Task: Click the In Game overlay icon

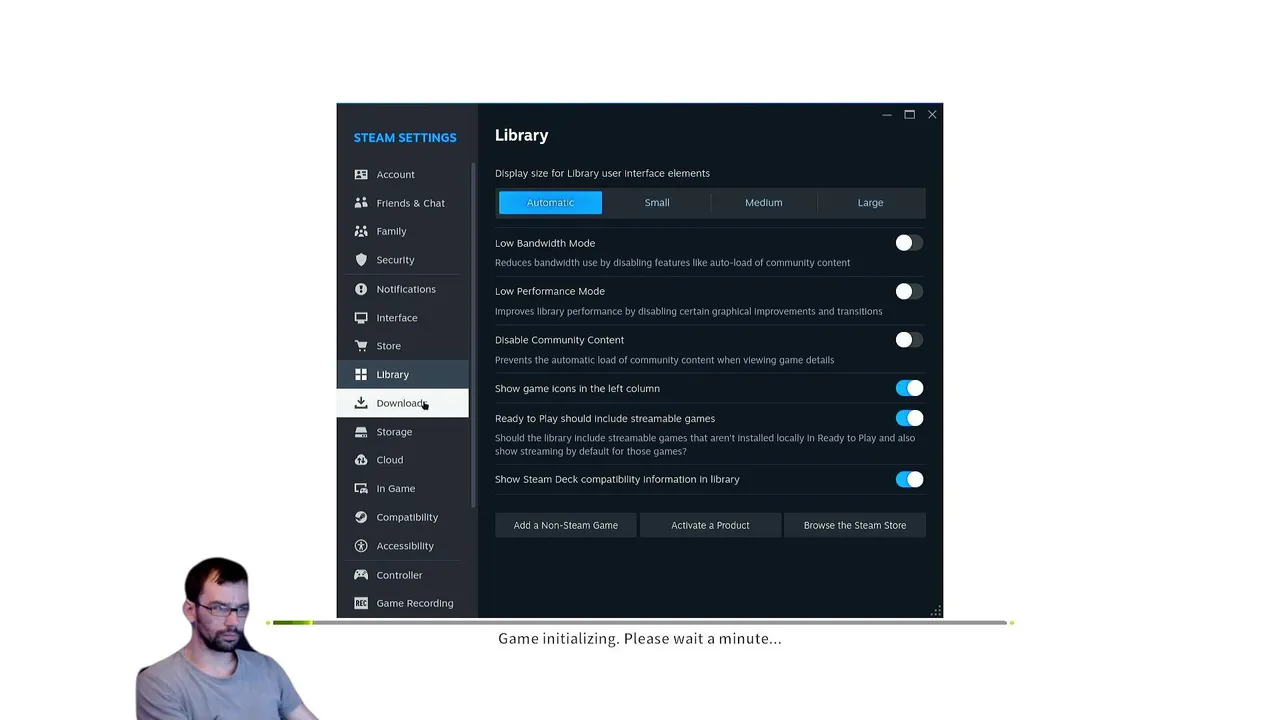Action: [361, 489]
